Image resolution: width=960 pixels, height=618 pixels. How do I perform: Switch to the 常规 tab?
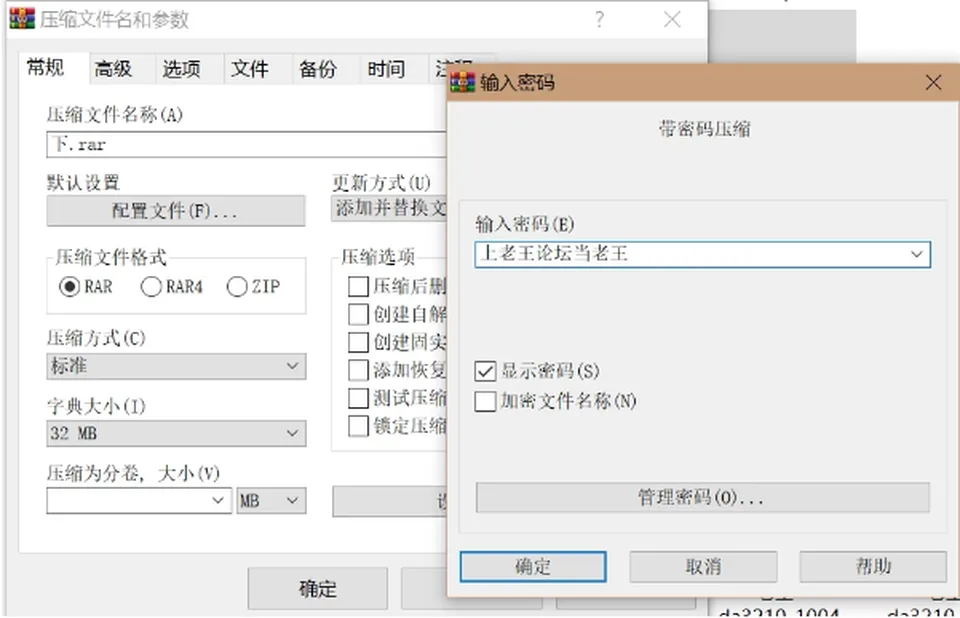pyautogui.click(x=46, y=67)
